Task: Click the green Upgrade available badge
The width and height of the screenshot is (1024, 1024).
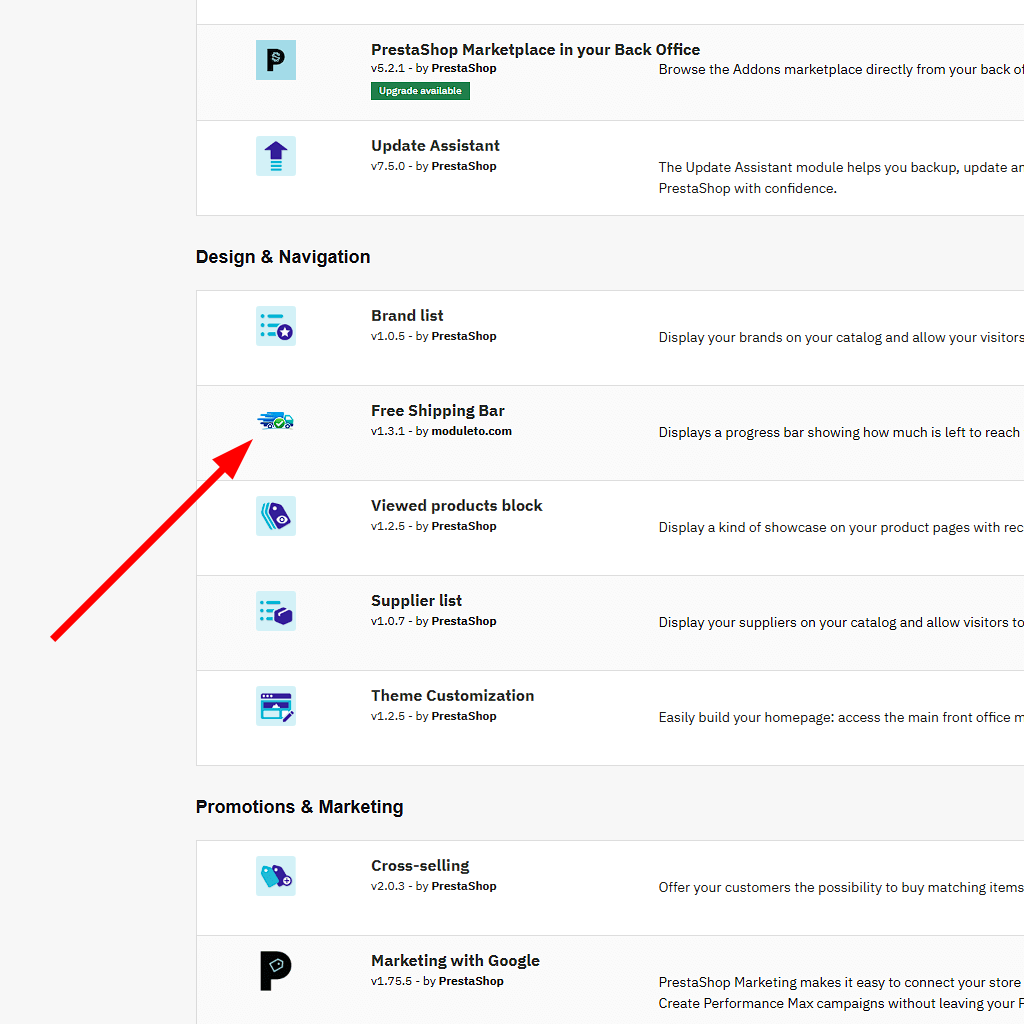Action: [420, 91]
